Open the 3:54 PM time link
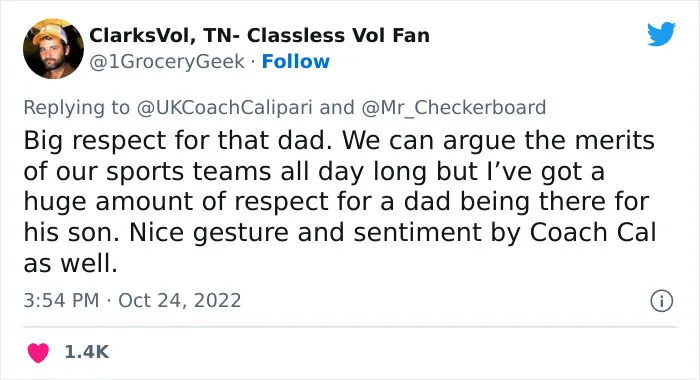700x380 pixels. [61, 300]
